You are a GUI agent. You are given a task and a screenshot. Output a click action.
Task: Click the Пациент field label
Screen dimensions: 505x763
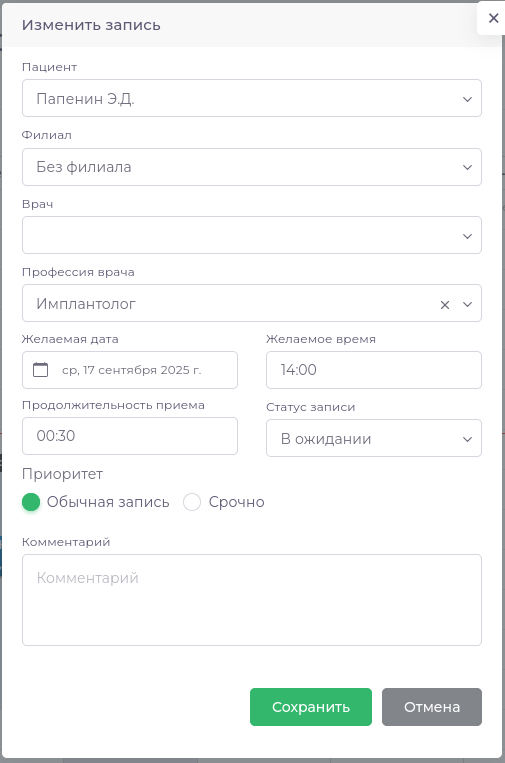49,67
